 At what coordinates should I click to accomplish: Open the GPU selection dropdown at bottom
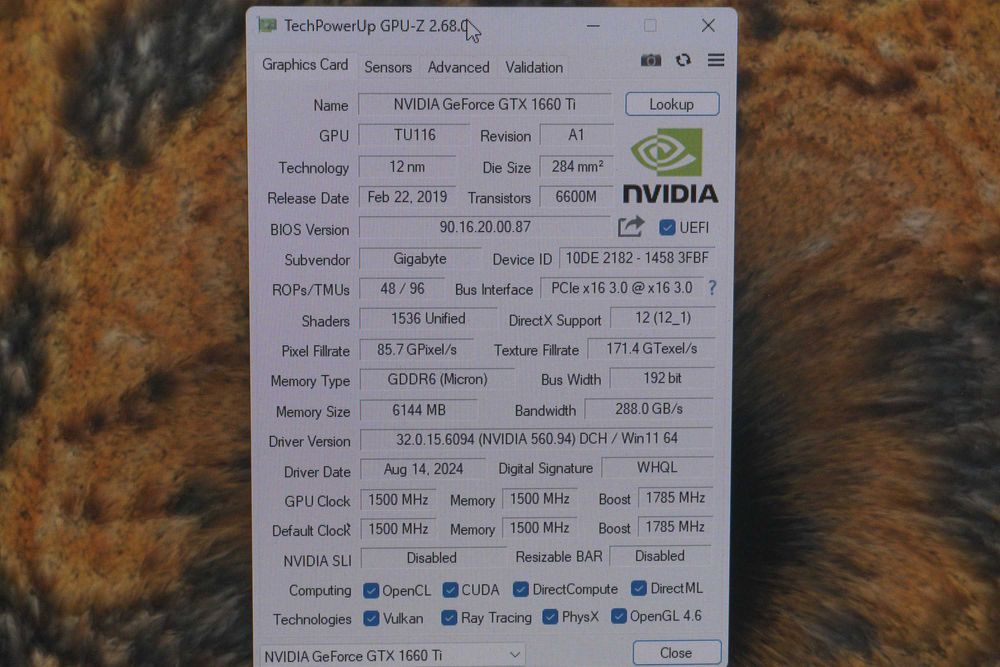pyautogui.click(x=393, y=655)
